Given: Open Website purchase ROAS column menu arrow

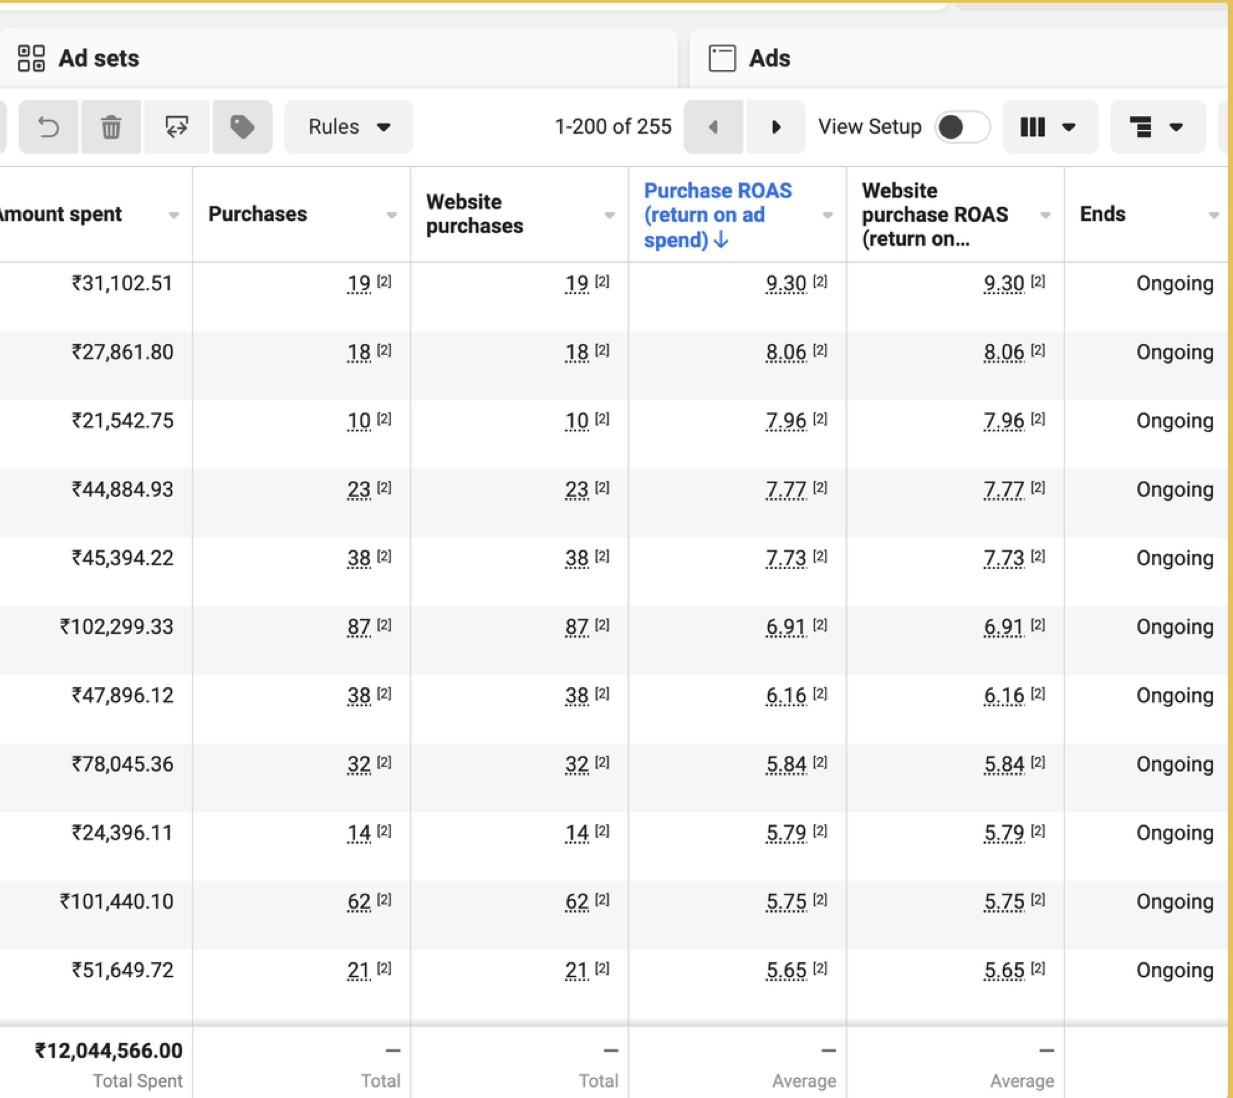Looking at the screenshot, I should [x=1046, y=215].
